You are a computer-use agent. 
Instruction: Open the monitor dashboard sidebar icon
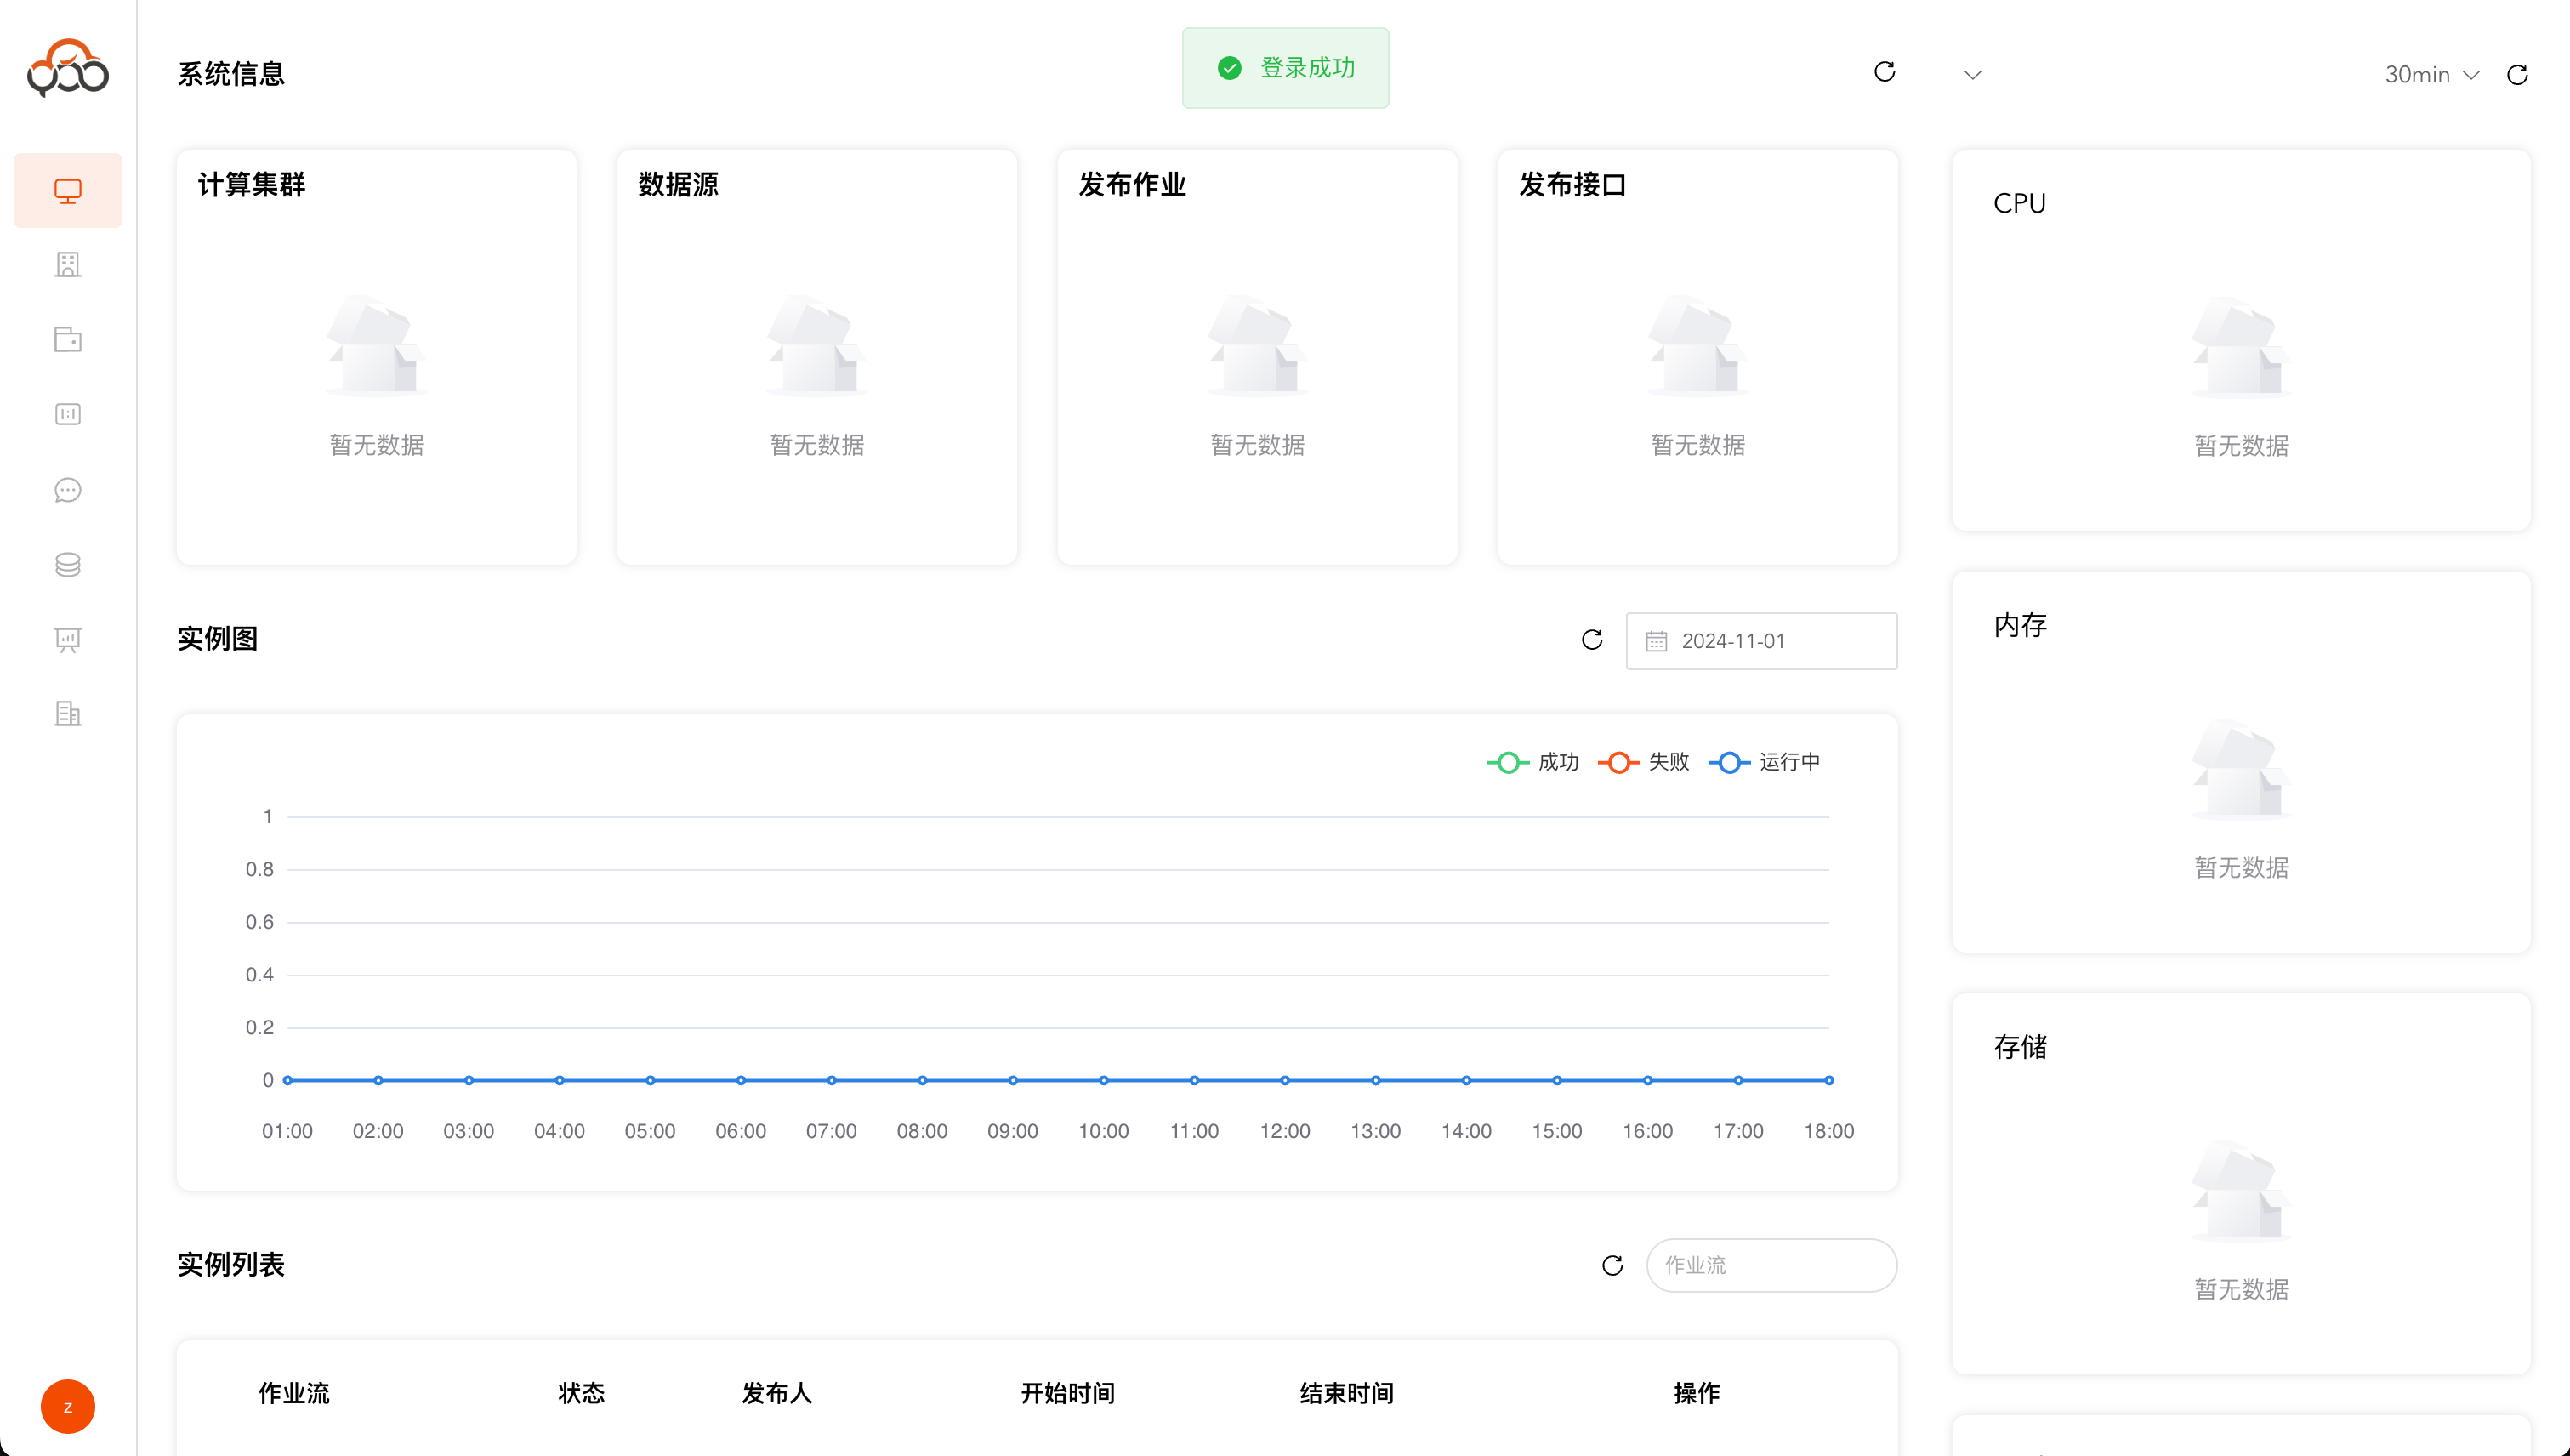[68, 190]
